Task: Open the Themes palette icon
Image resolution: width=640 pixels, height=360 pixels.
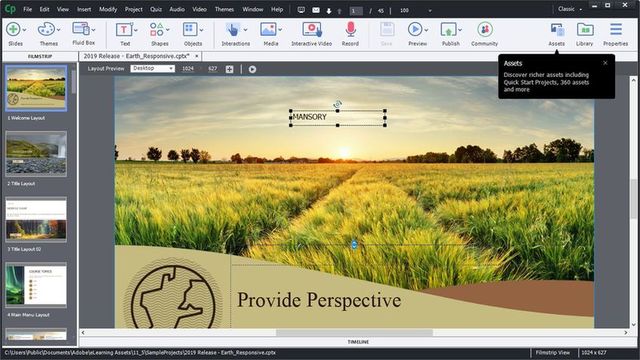Action: 45,29
